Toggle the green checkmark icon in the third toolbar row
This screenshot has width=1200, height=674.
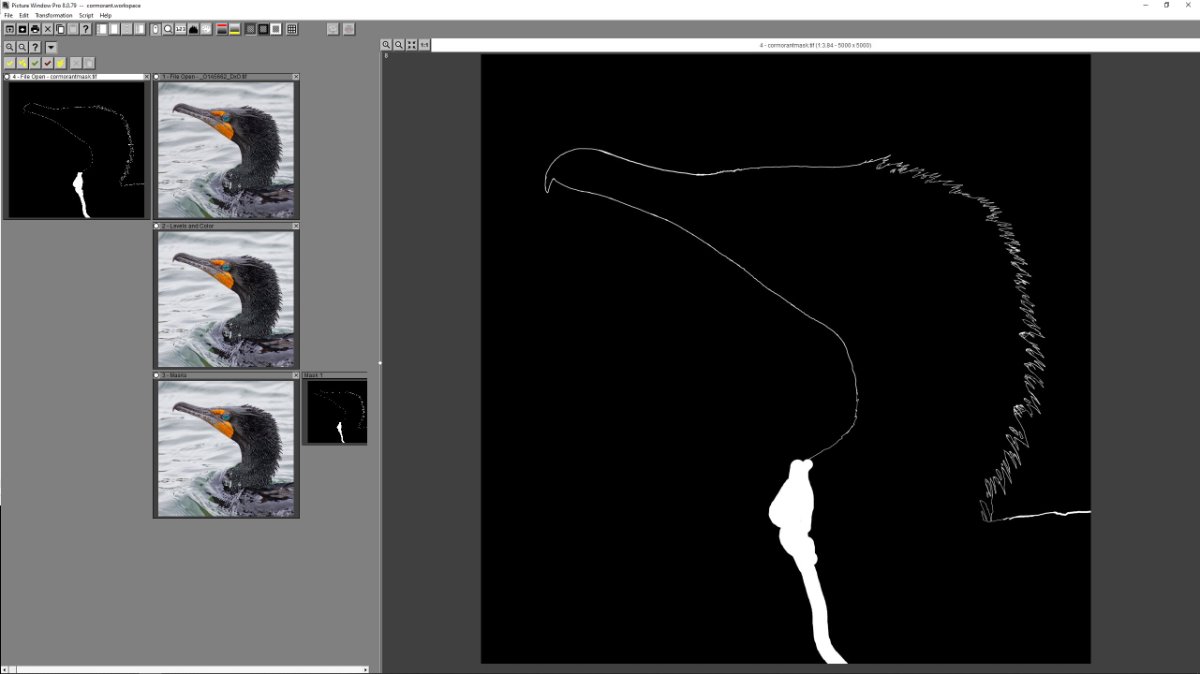pos(34,62)
